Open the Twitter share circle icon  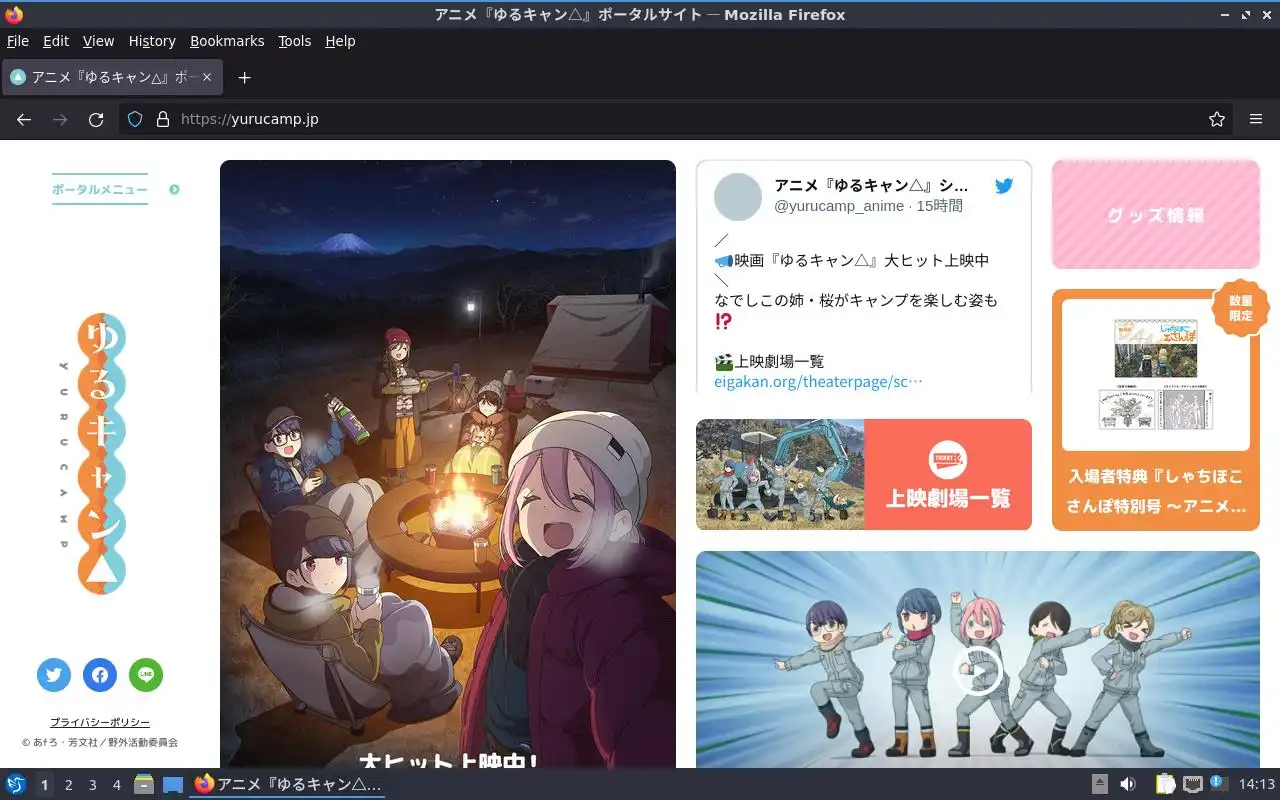pyautogui.click(x=54, y=675)
